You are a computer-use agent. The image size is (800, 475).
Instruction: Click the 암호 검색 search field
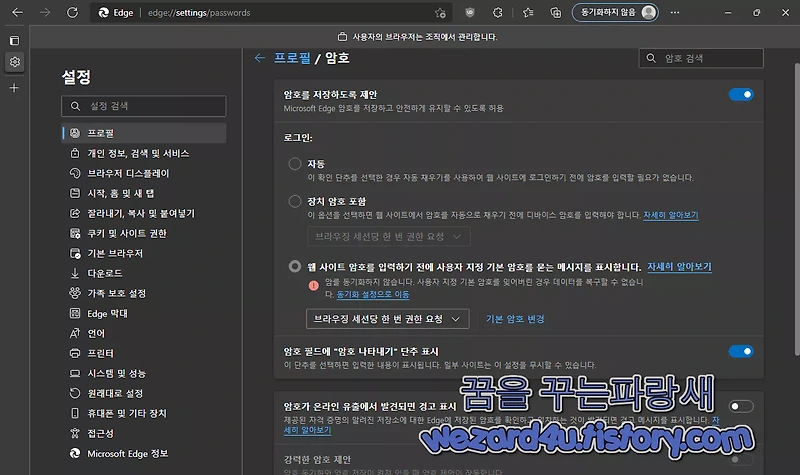(701, 58)
